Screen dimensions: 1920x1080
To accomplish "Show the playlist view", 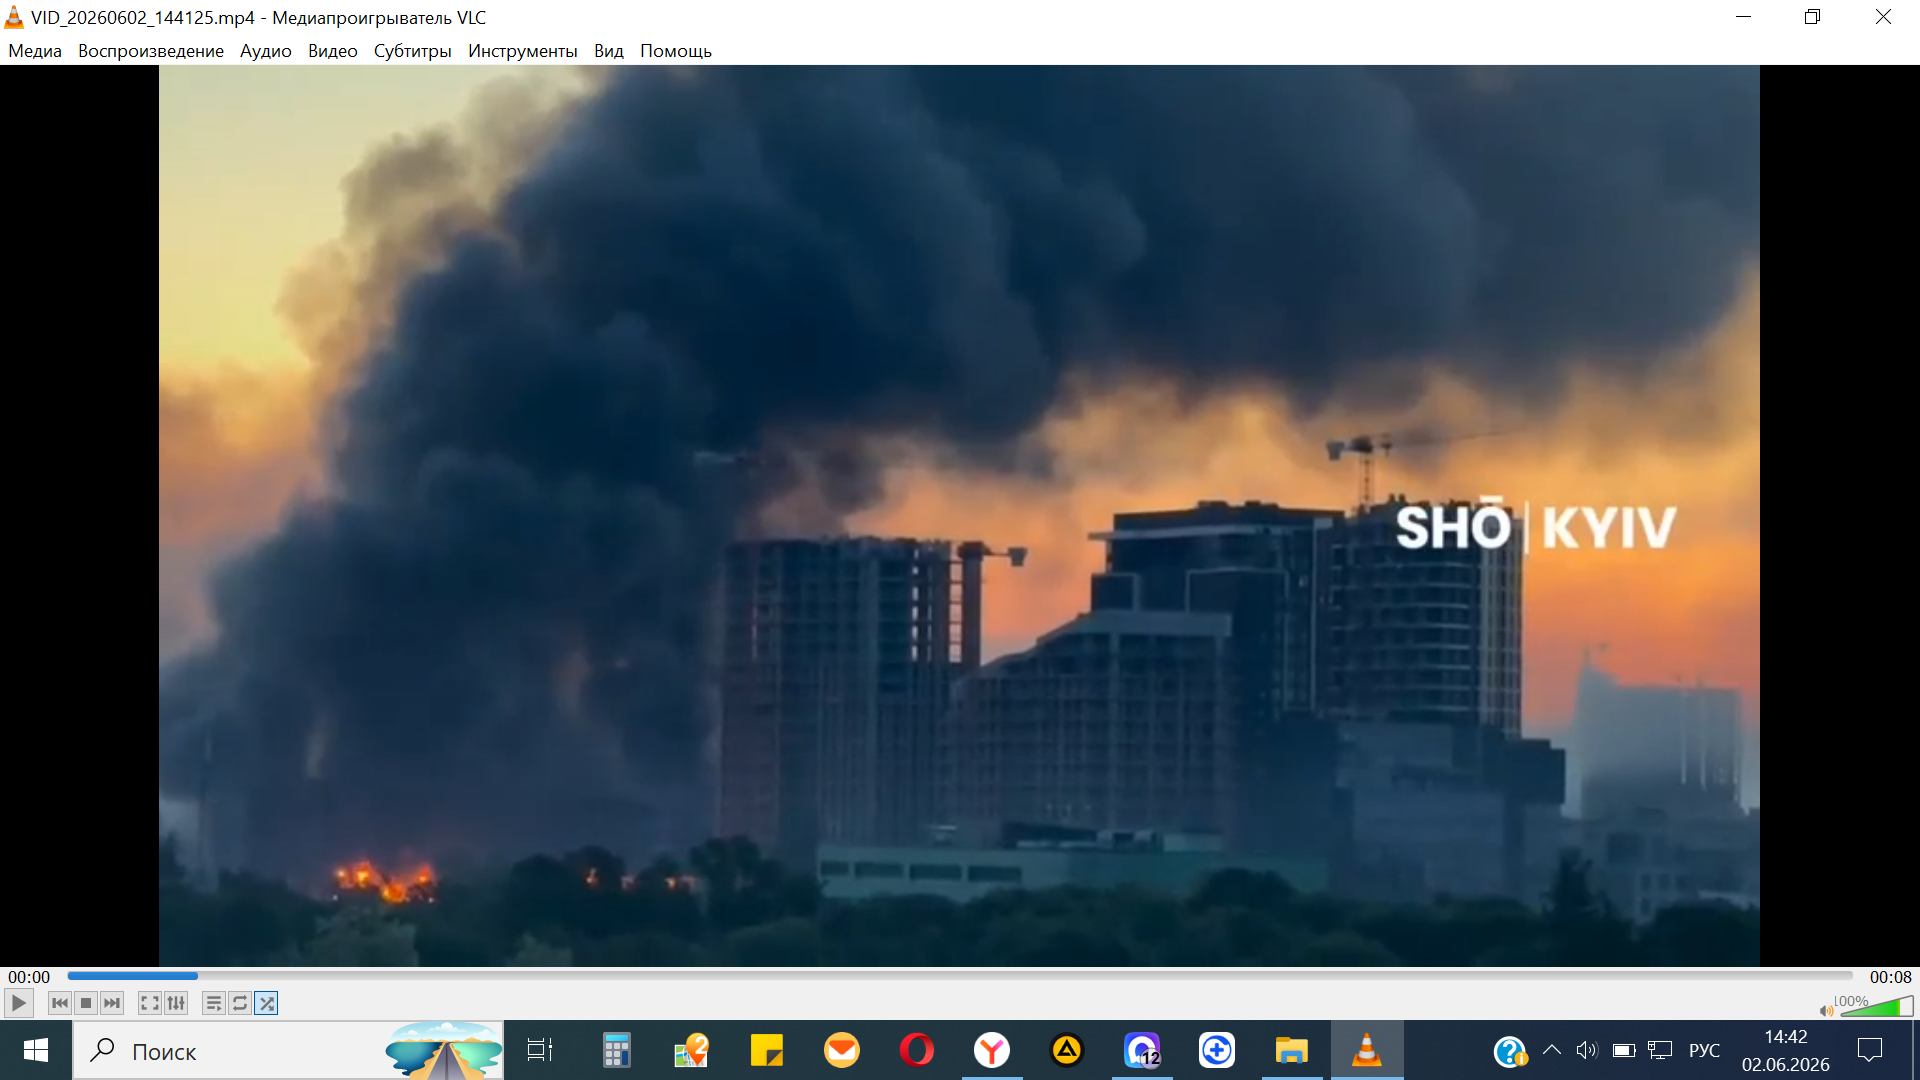I will 214,1003.
